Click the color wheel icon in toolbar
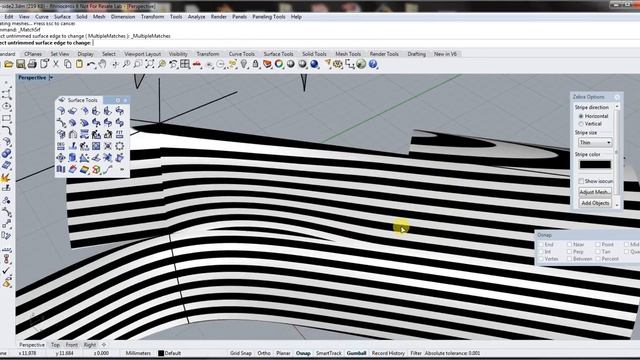640x360 pixels. [279, 64]
